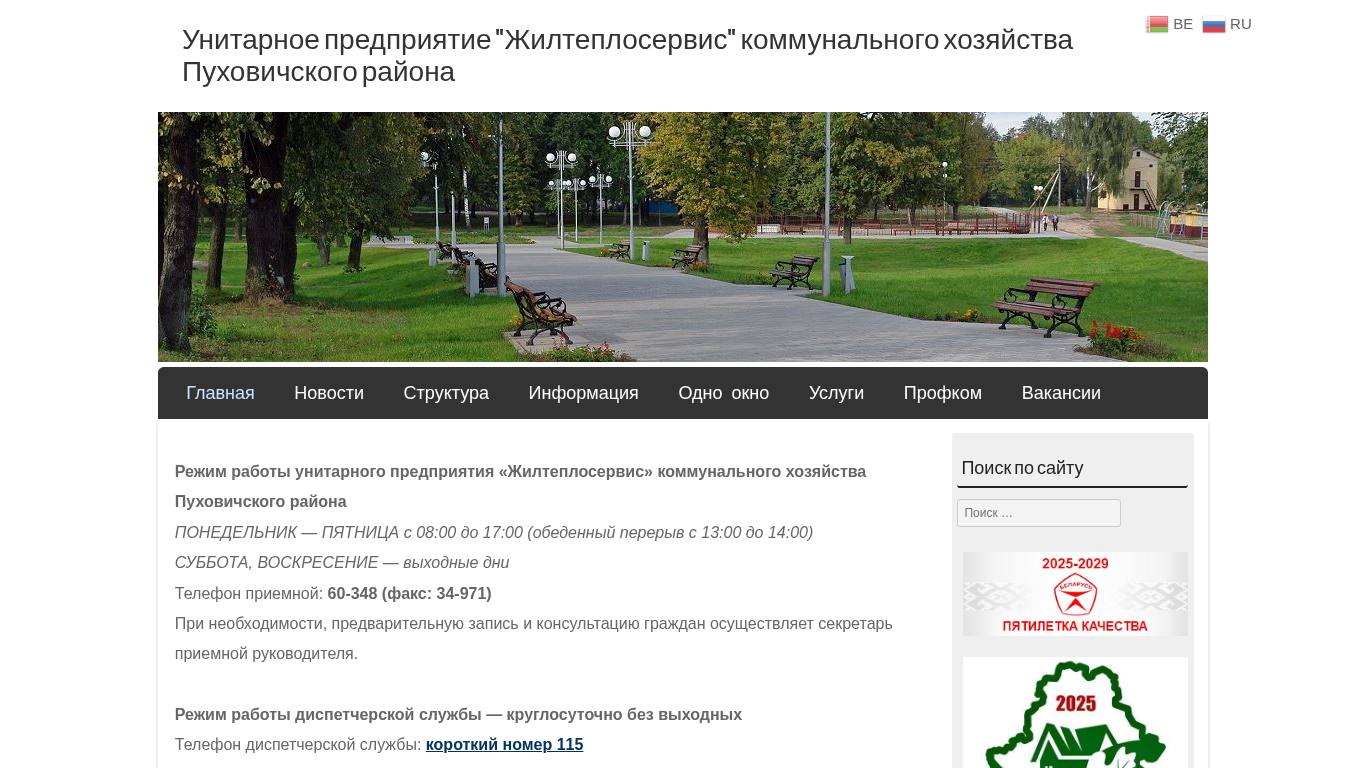Go to Главная menu item

click(x=220, y=393)
